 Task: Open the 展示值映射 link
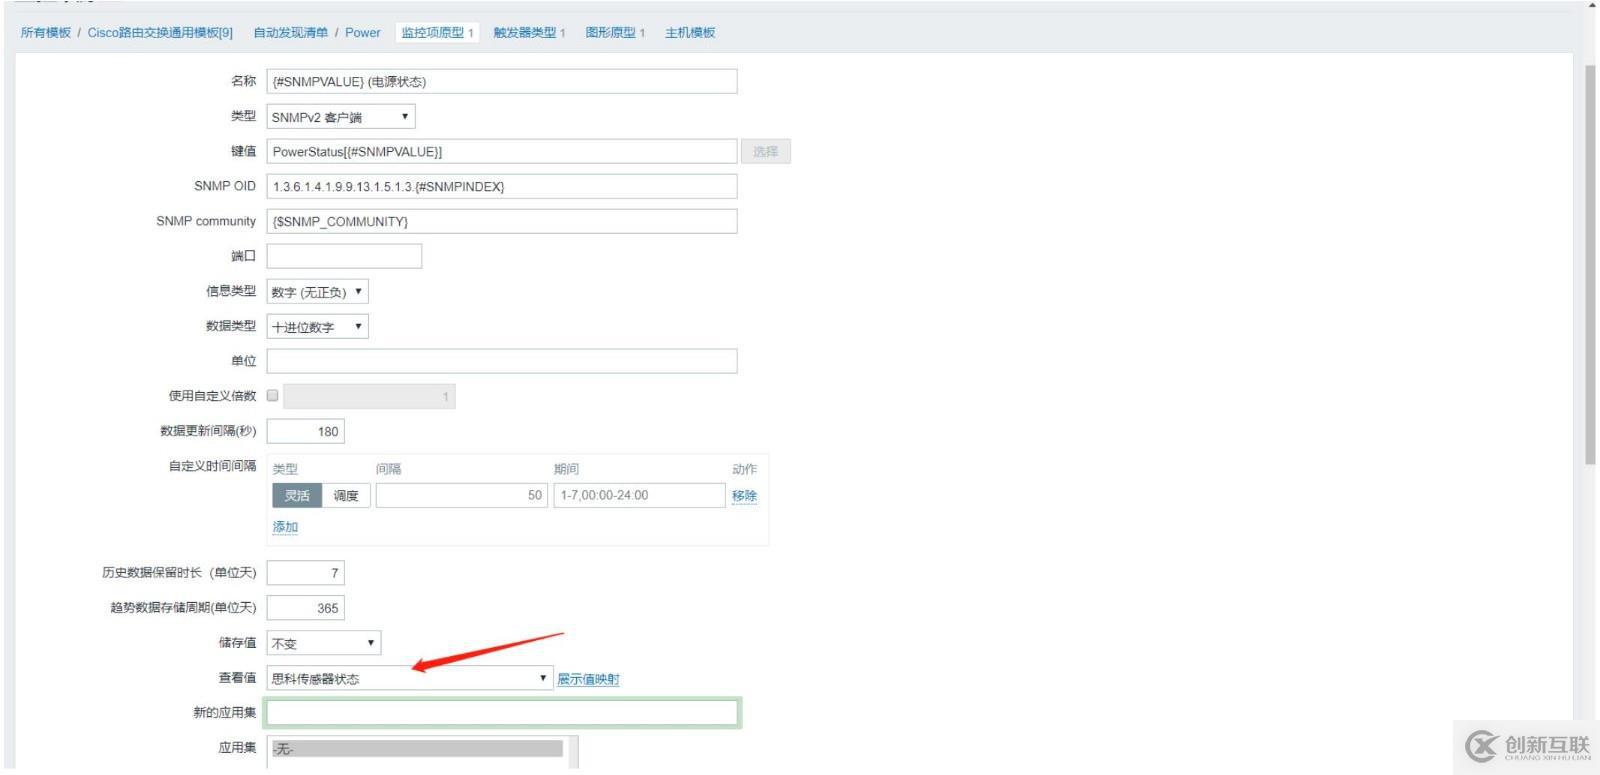click(x=588, y=679)
